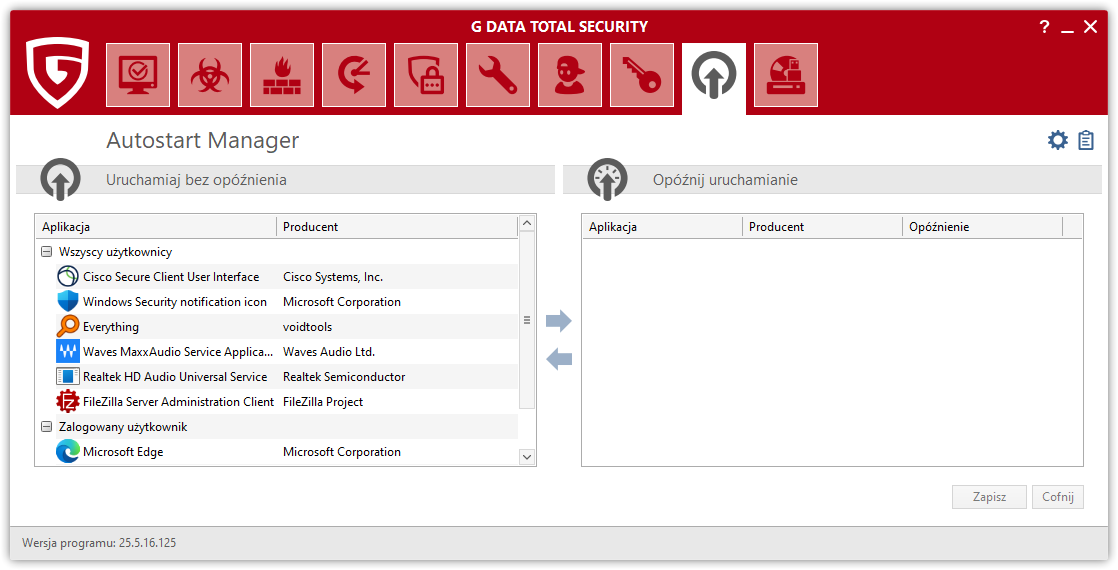Close the G DATA Total Security window

pos(1090,27)
